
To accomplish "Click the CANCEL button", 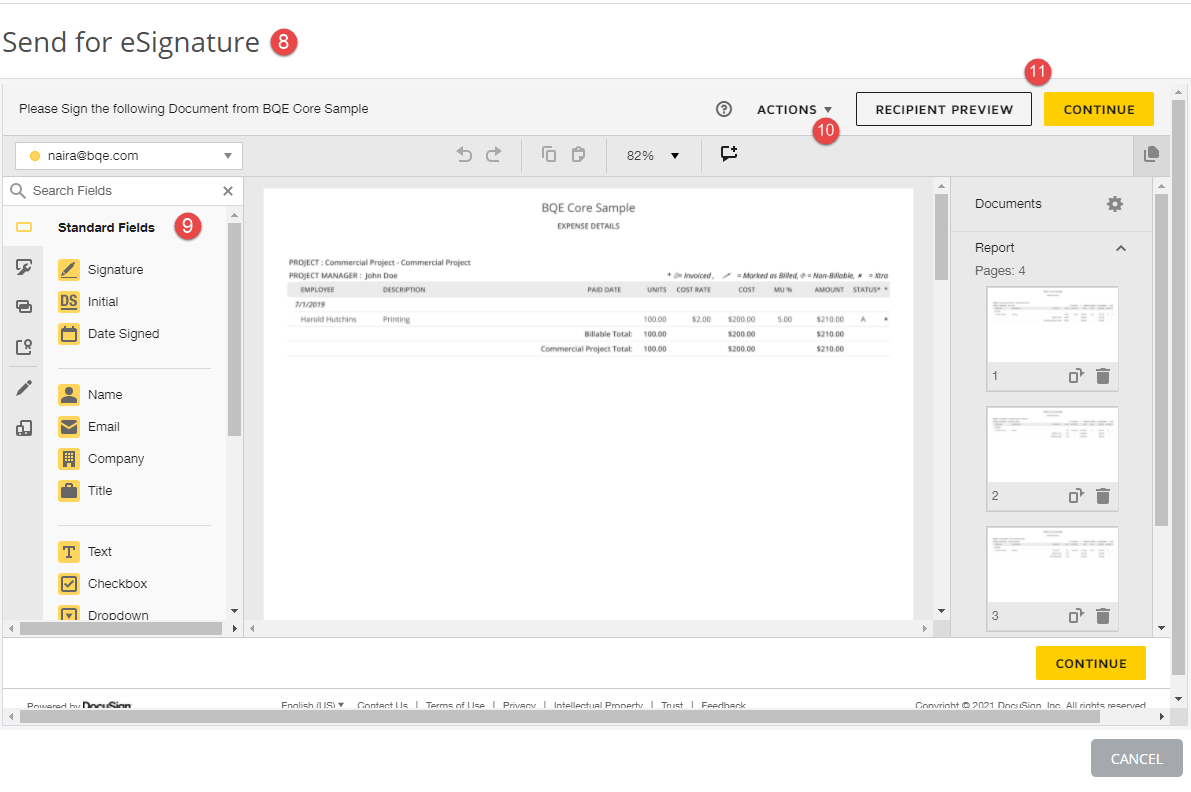I will (1136, 759).
